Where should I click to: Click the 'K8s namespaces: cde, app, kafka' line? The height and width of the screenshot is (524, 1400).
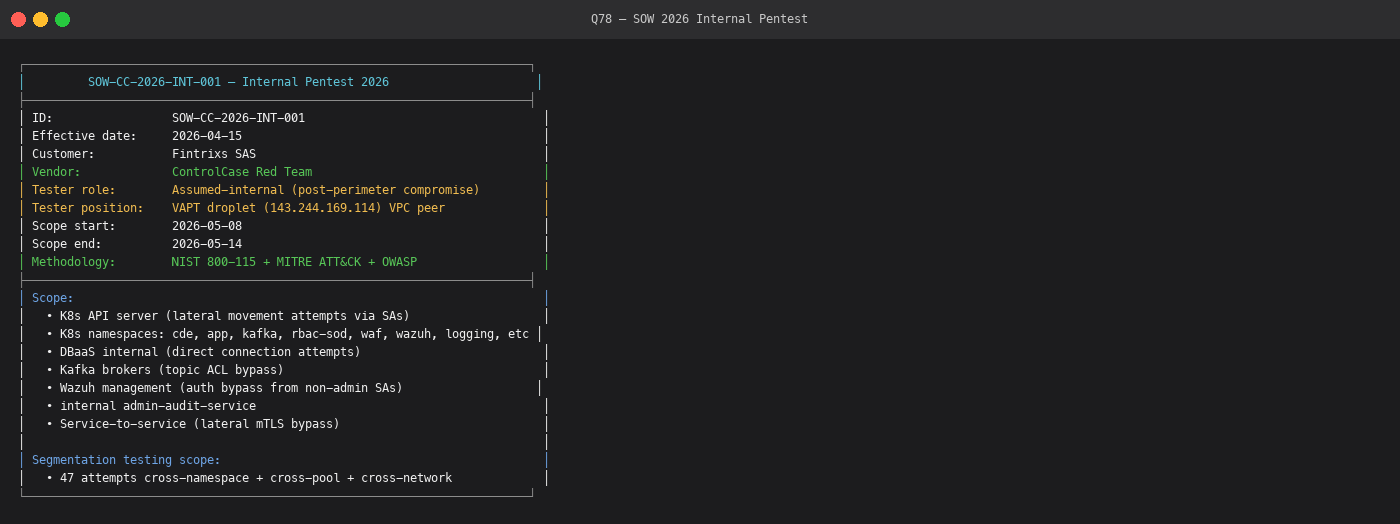[287, 334]
